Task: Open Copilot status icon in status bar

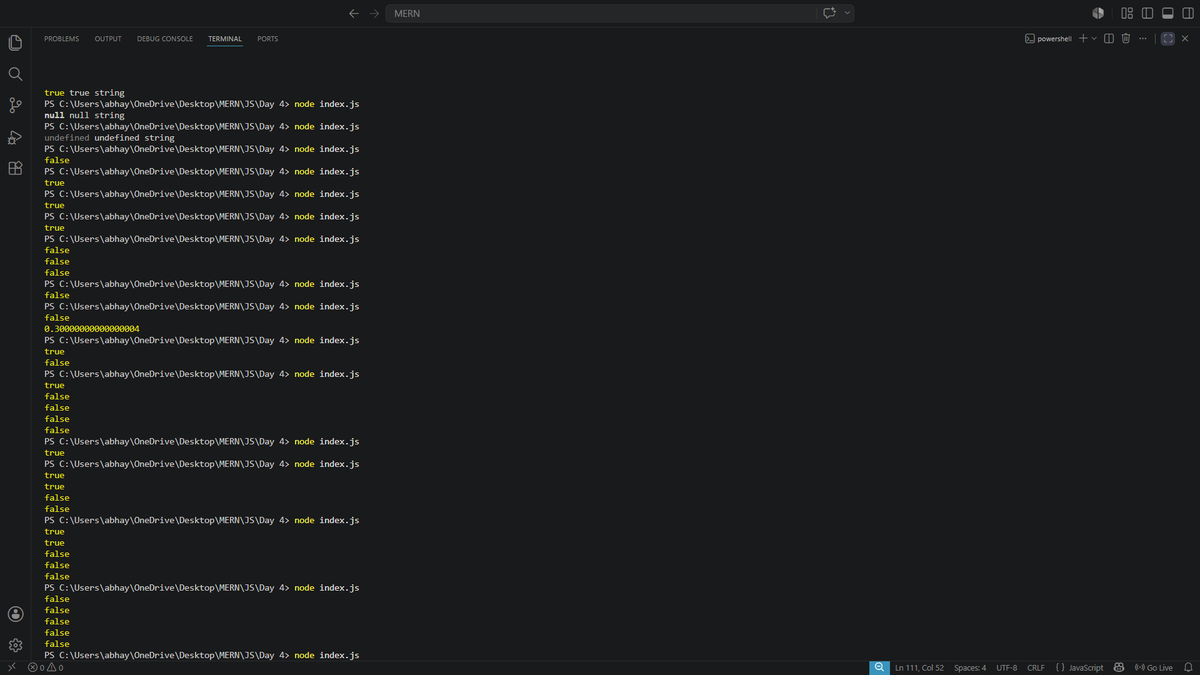Action: (1119, 667)
